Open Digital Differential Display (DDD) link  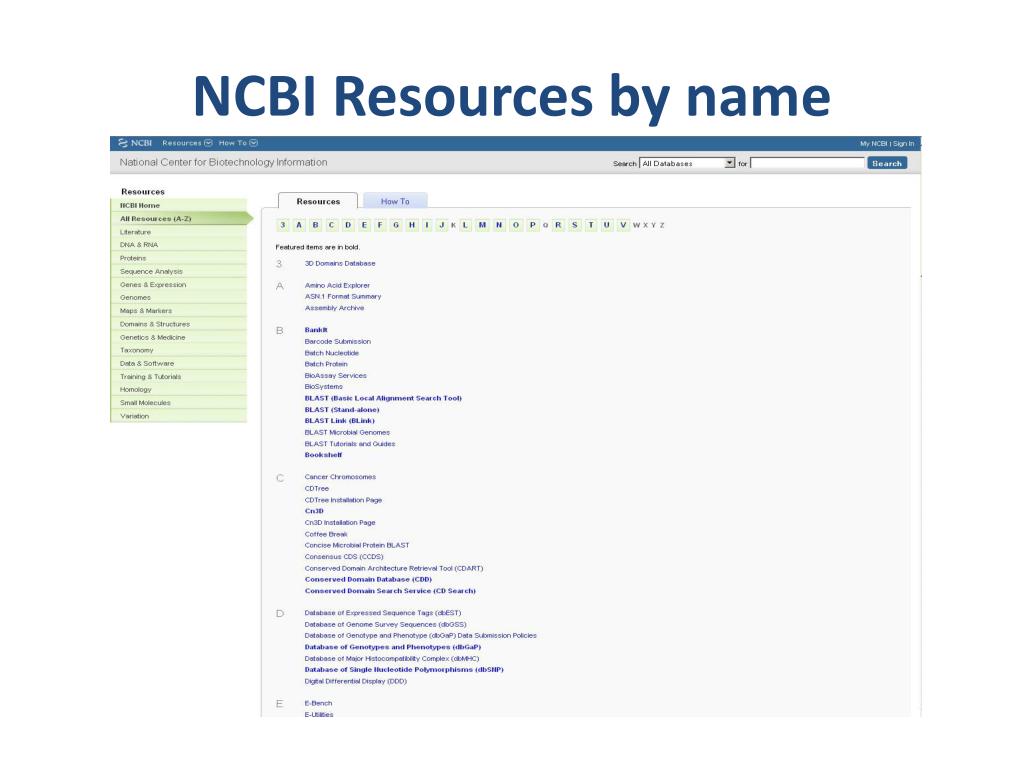point(355,681)
